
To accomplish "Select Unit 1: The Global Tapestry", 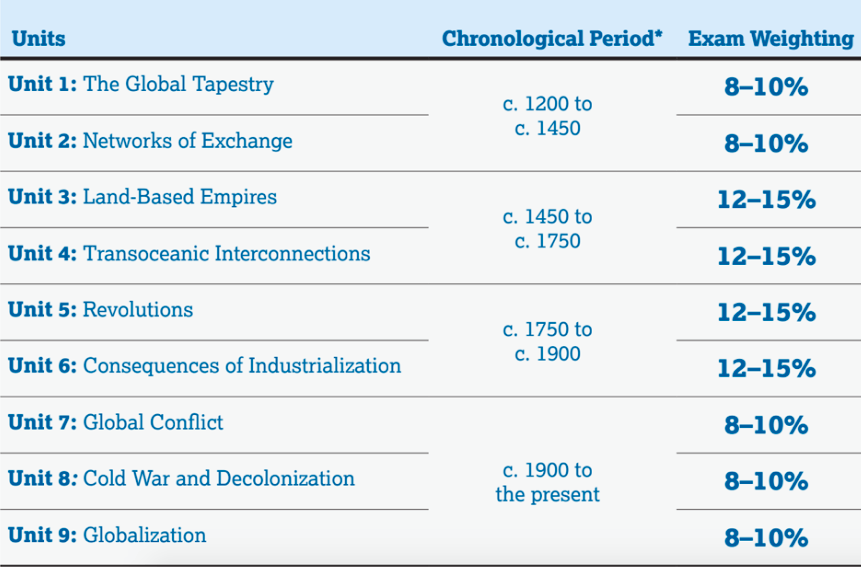I will pos(141,85).
